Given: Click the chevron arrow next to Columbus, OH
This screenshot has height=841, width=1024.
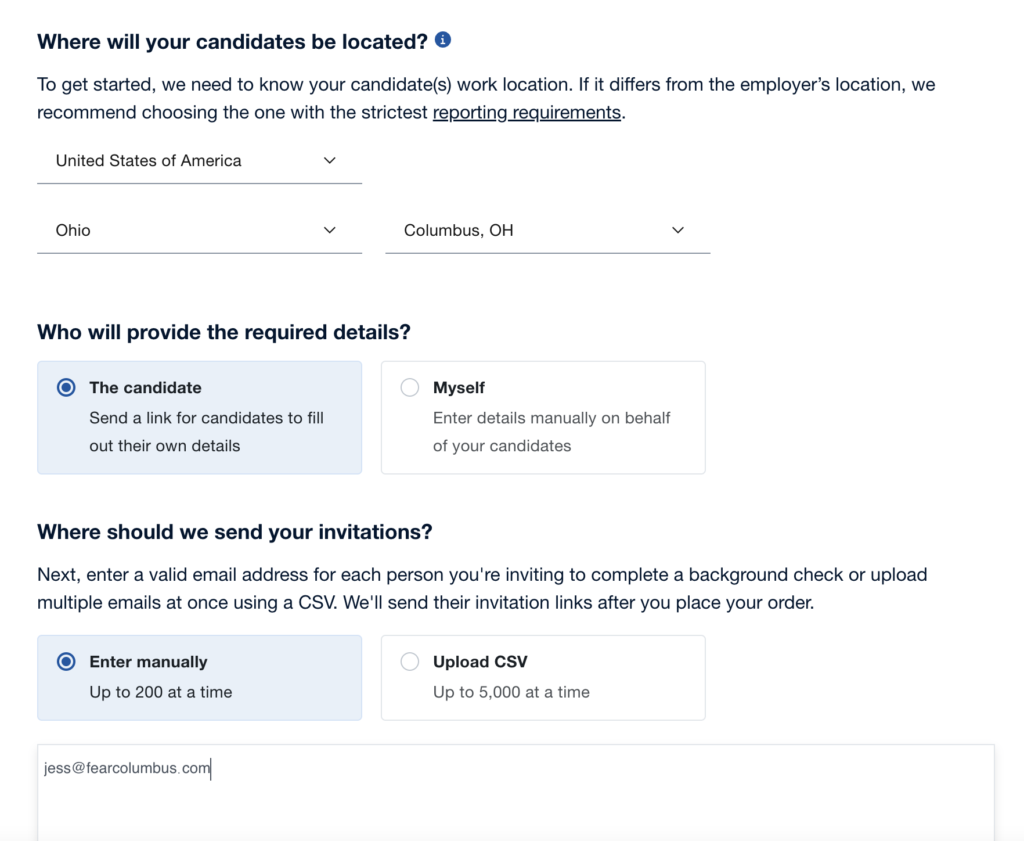Looking at the screenshot, I should tap(678, 231).
